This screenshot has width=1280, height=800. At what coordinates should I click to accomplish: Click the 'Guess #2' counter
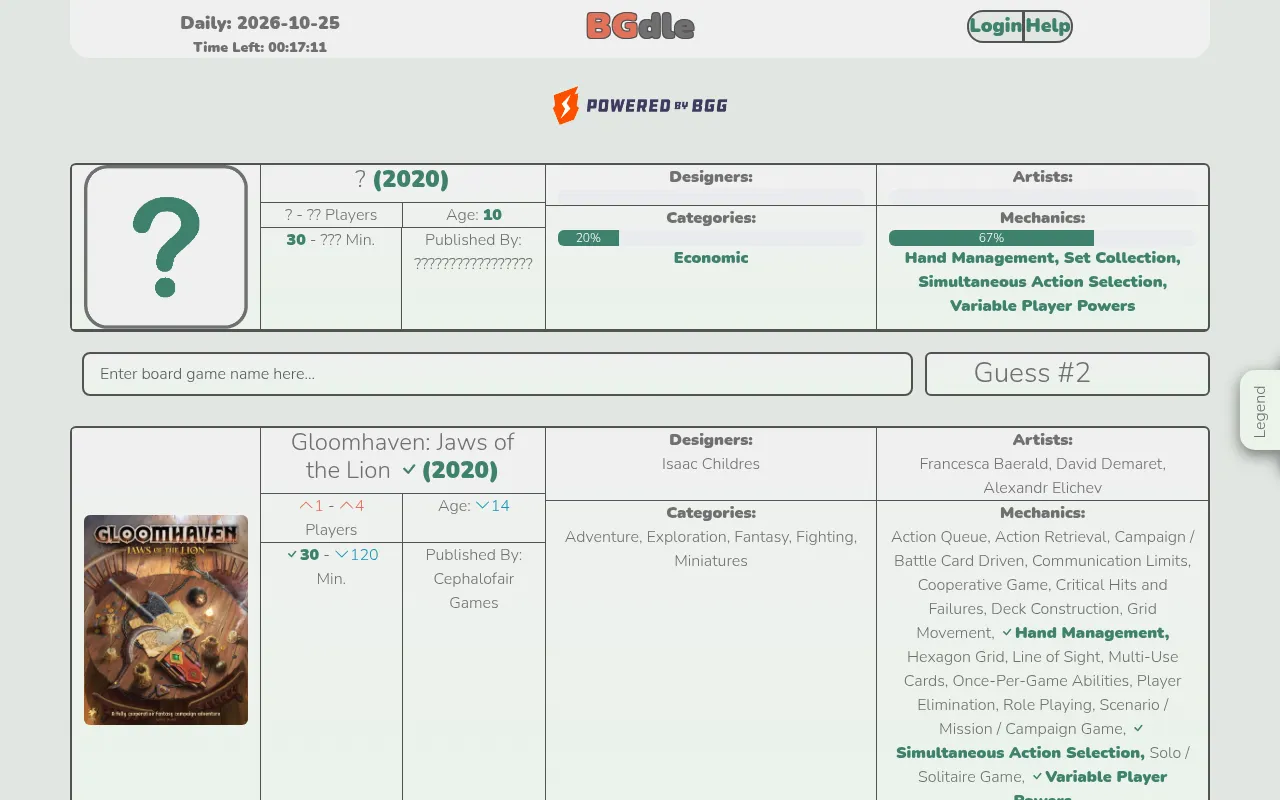point(1032,373)
